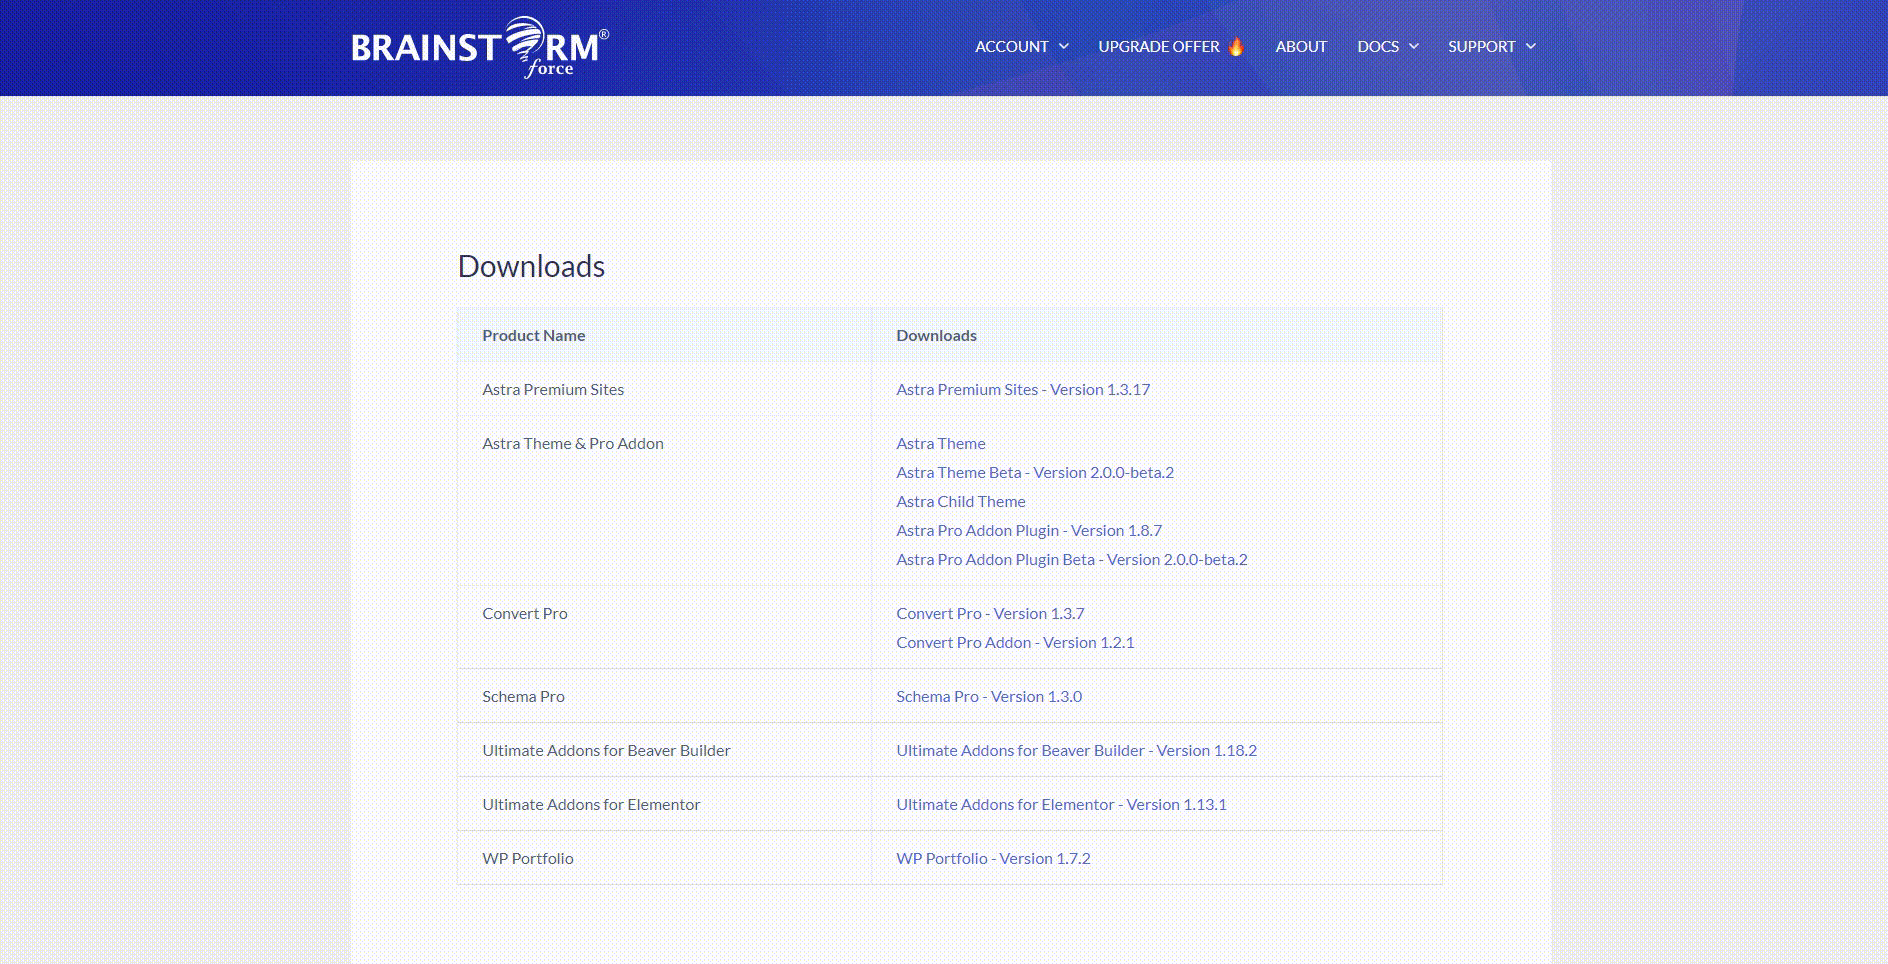Download Ultimate Addons for Beaver Builder

pyautogui.click(x=1076, y=750)
